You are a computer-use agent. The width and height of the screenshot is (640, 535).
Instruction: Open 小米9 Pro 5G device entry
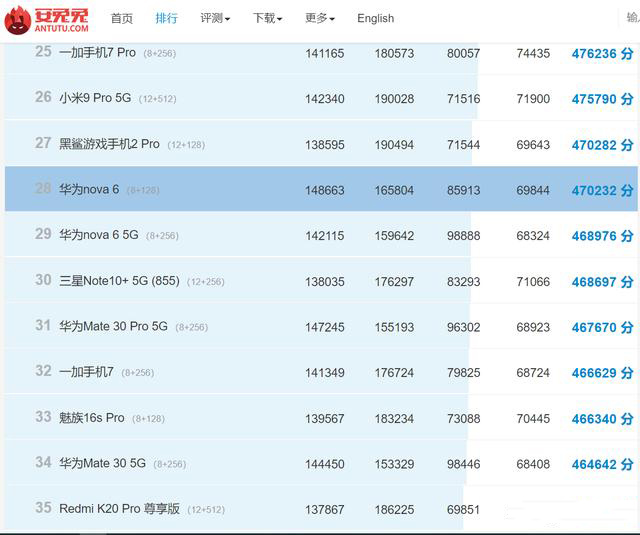tap(95, 98)
